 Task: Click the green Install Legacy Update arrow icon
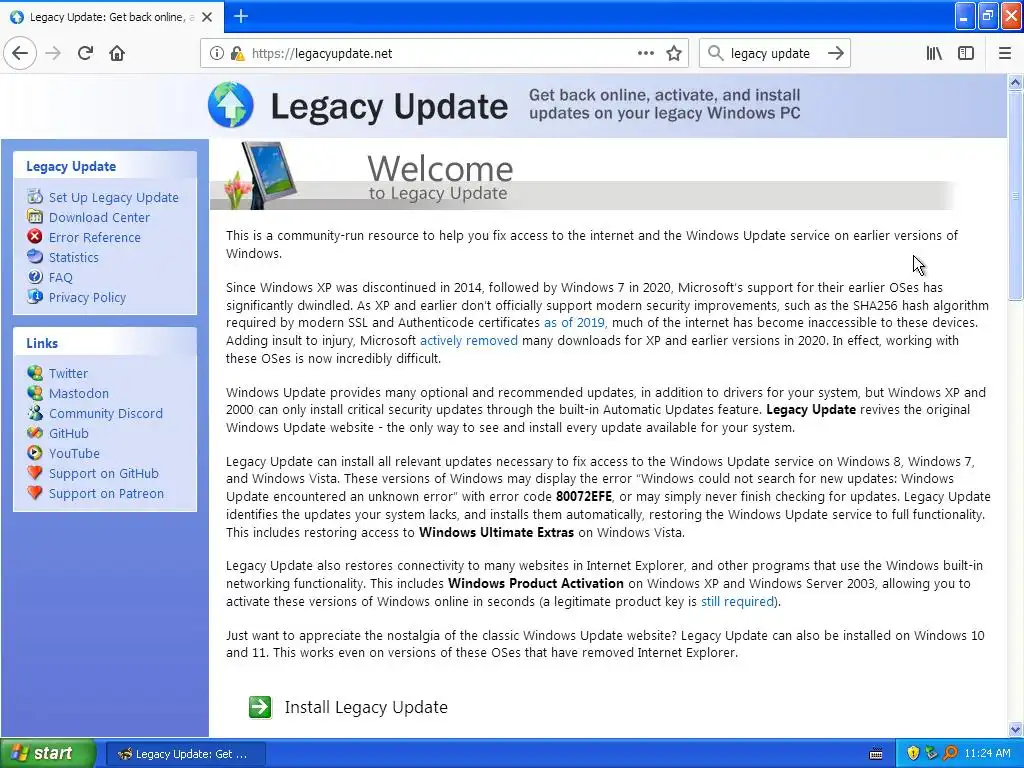pos(260,707)
